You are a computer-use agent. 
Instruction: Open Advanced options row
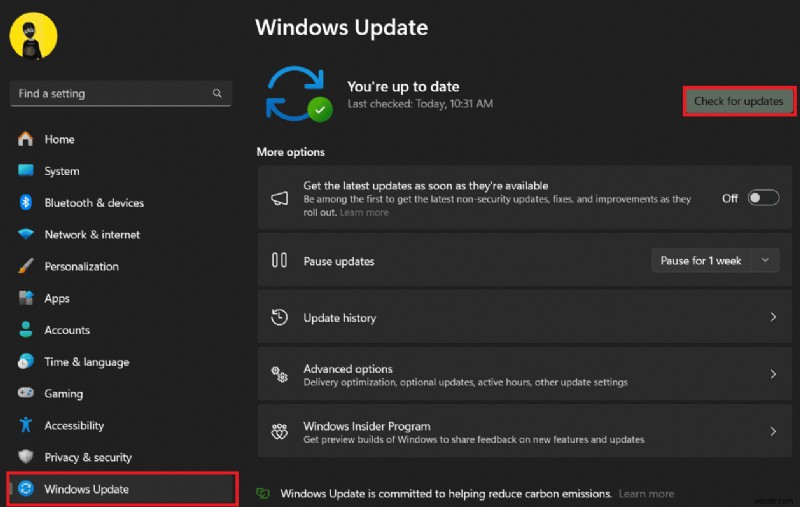coord(524,374)
